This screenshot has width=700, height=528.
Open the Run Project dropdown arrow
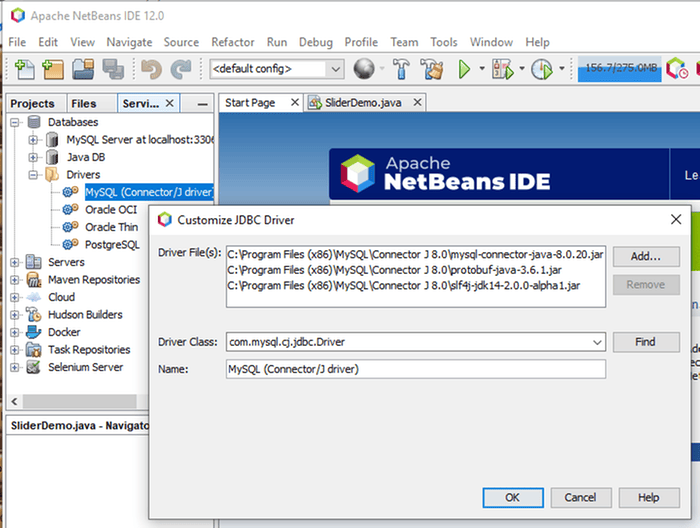tap(482, 69)
